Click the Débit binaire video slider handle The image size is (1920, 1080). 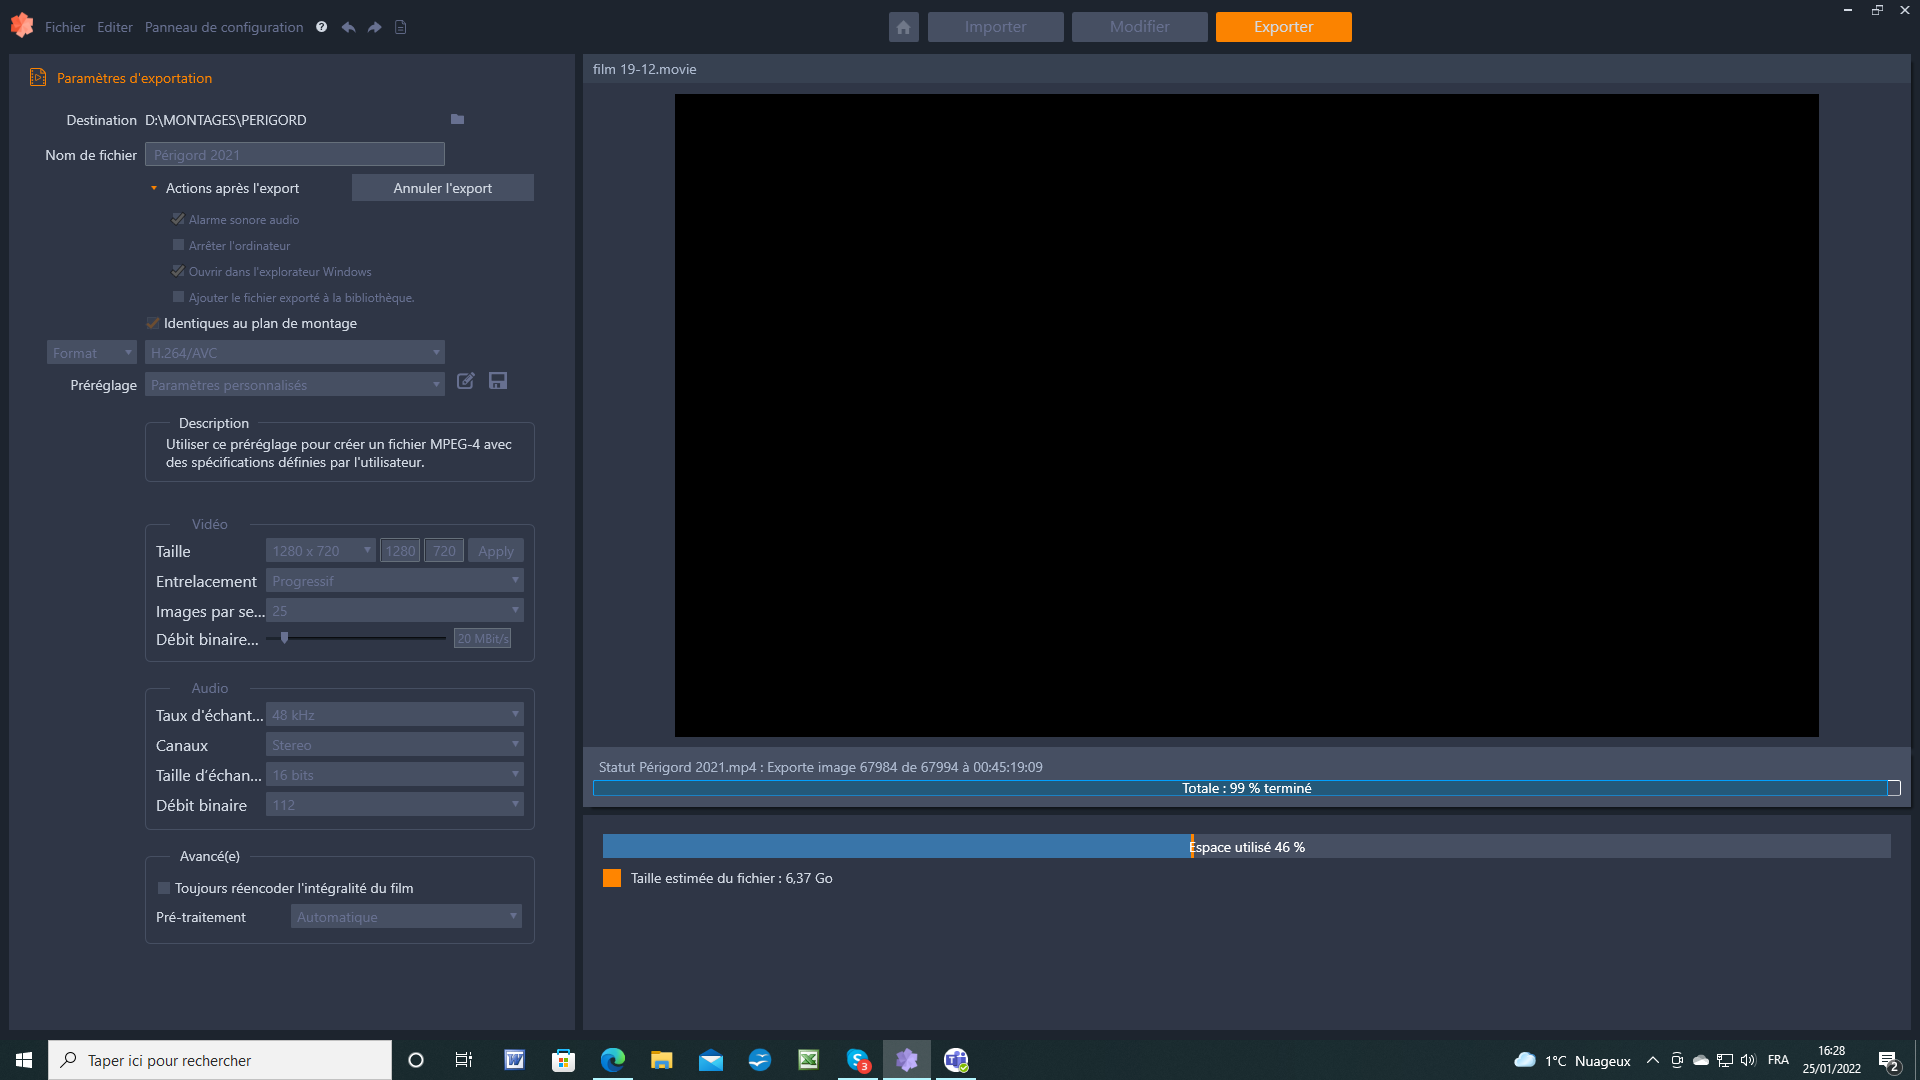284,638
